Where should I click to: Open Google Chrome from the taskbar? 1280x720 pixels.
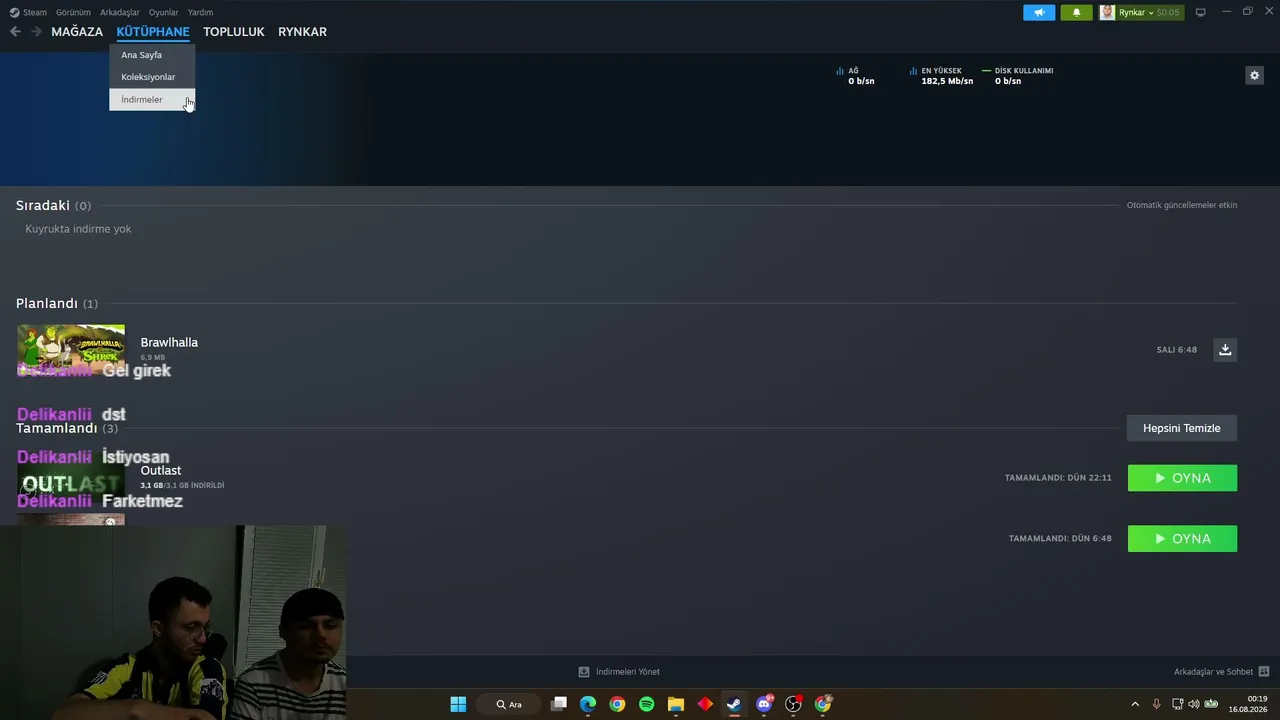[617, 704]
